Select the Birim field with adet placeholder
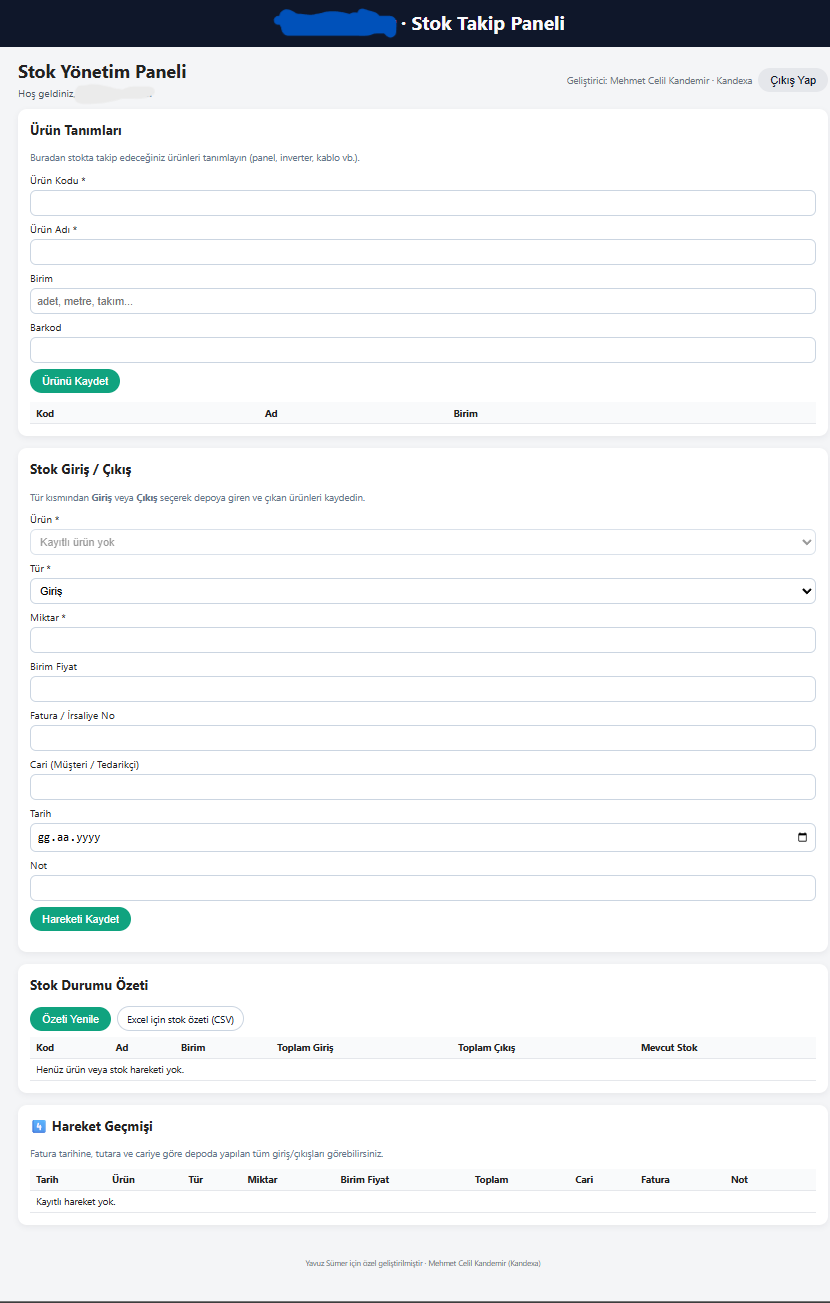The width and height of the screenshot is (830, 1303). 422,301
